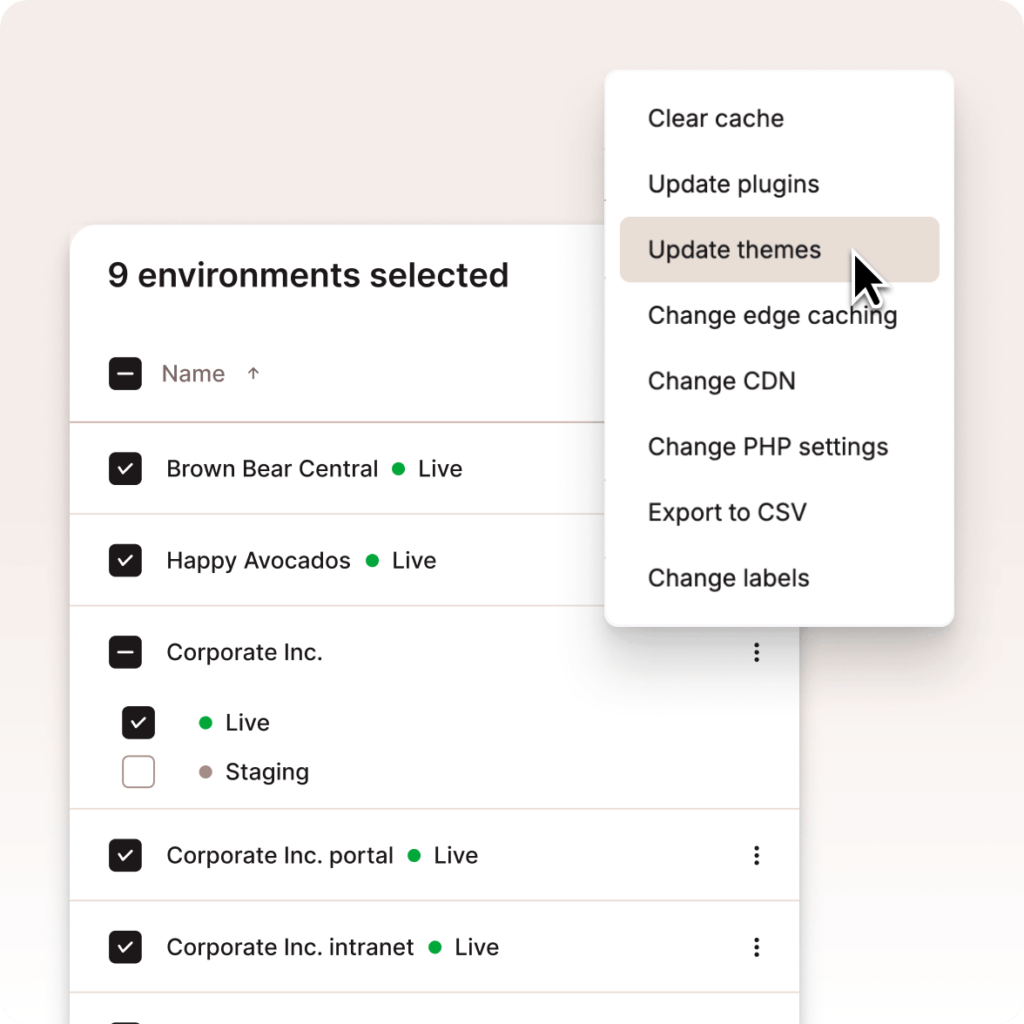Open kebab menu for Corporate Inc. intranet
The image size is (1024, 1024).
[756, 947]
